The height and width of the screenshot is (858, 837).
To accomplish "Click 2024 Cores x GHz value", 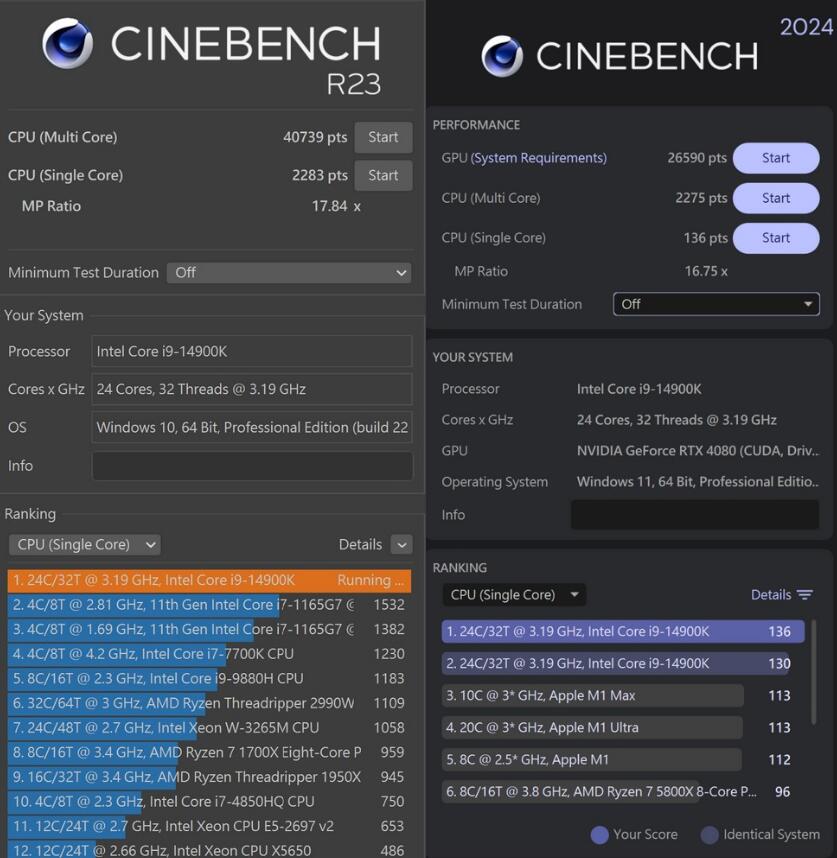I will [x=677, y=420].
